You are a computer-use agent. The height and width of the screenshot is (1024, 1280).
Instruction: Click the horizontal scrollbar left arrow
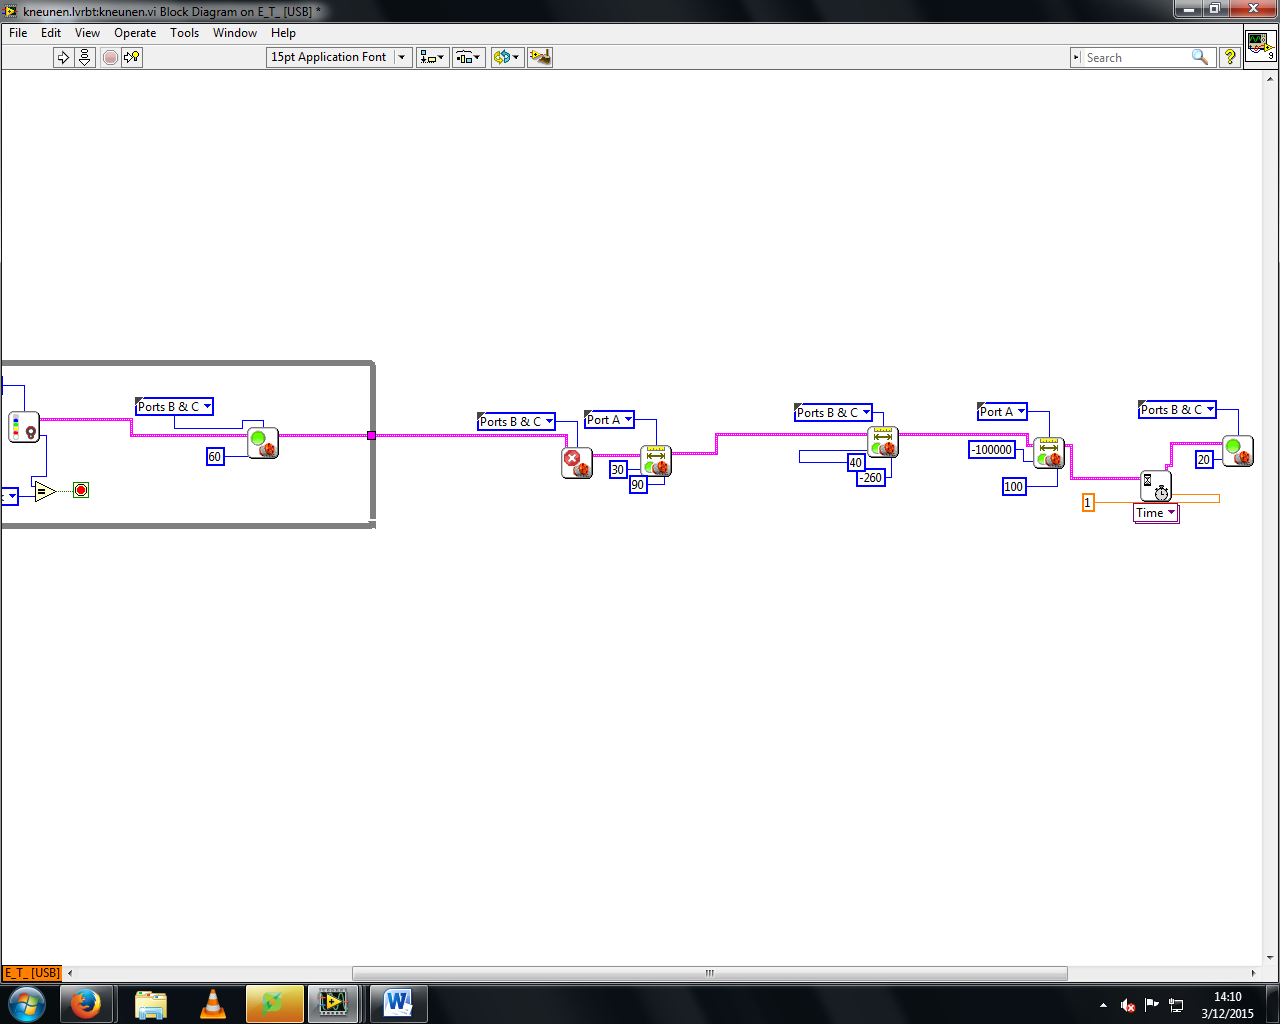tap(70, 973)
